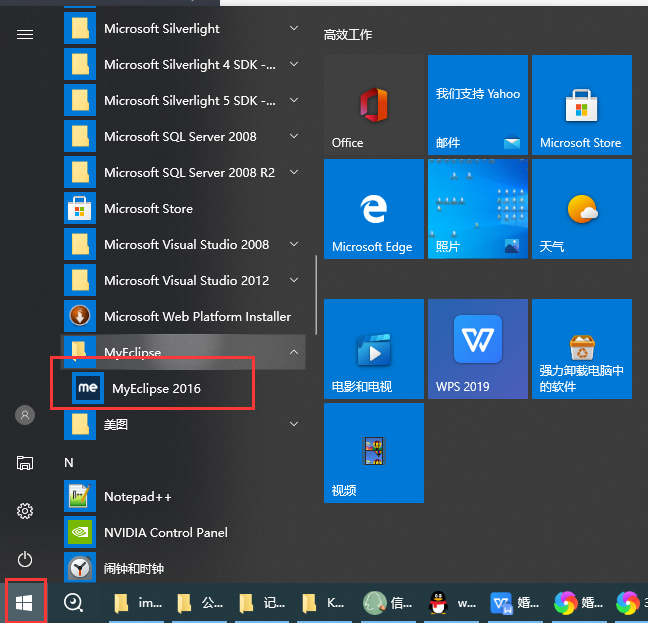The width and height of the screenshot is (648, 623).
Task: Open the Windows Start button
Action: [x=24, y=603]
